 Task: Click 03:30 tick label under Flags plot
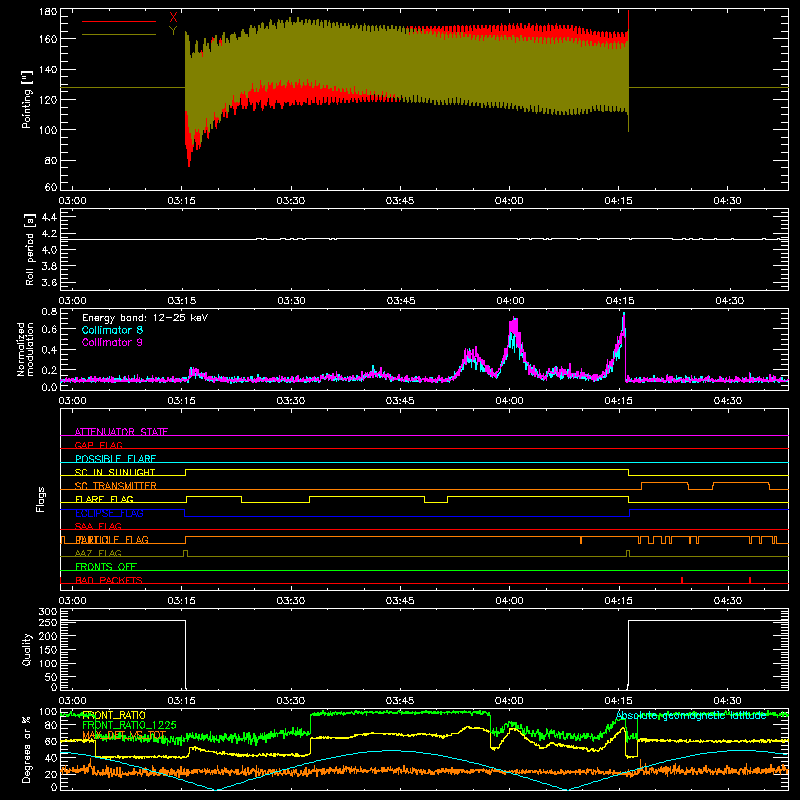click(291, 601)
